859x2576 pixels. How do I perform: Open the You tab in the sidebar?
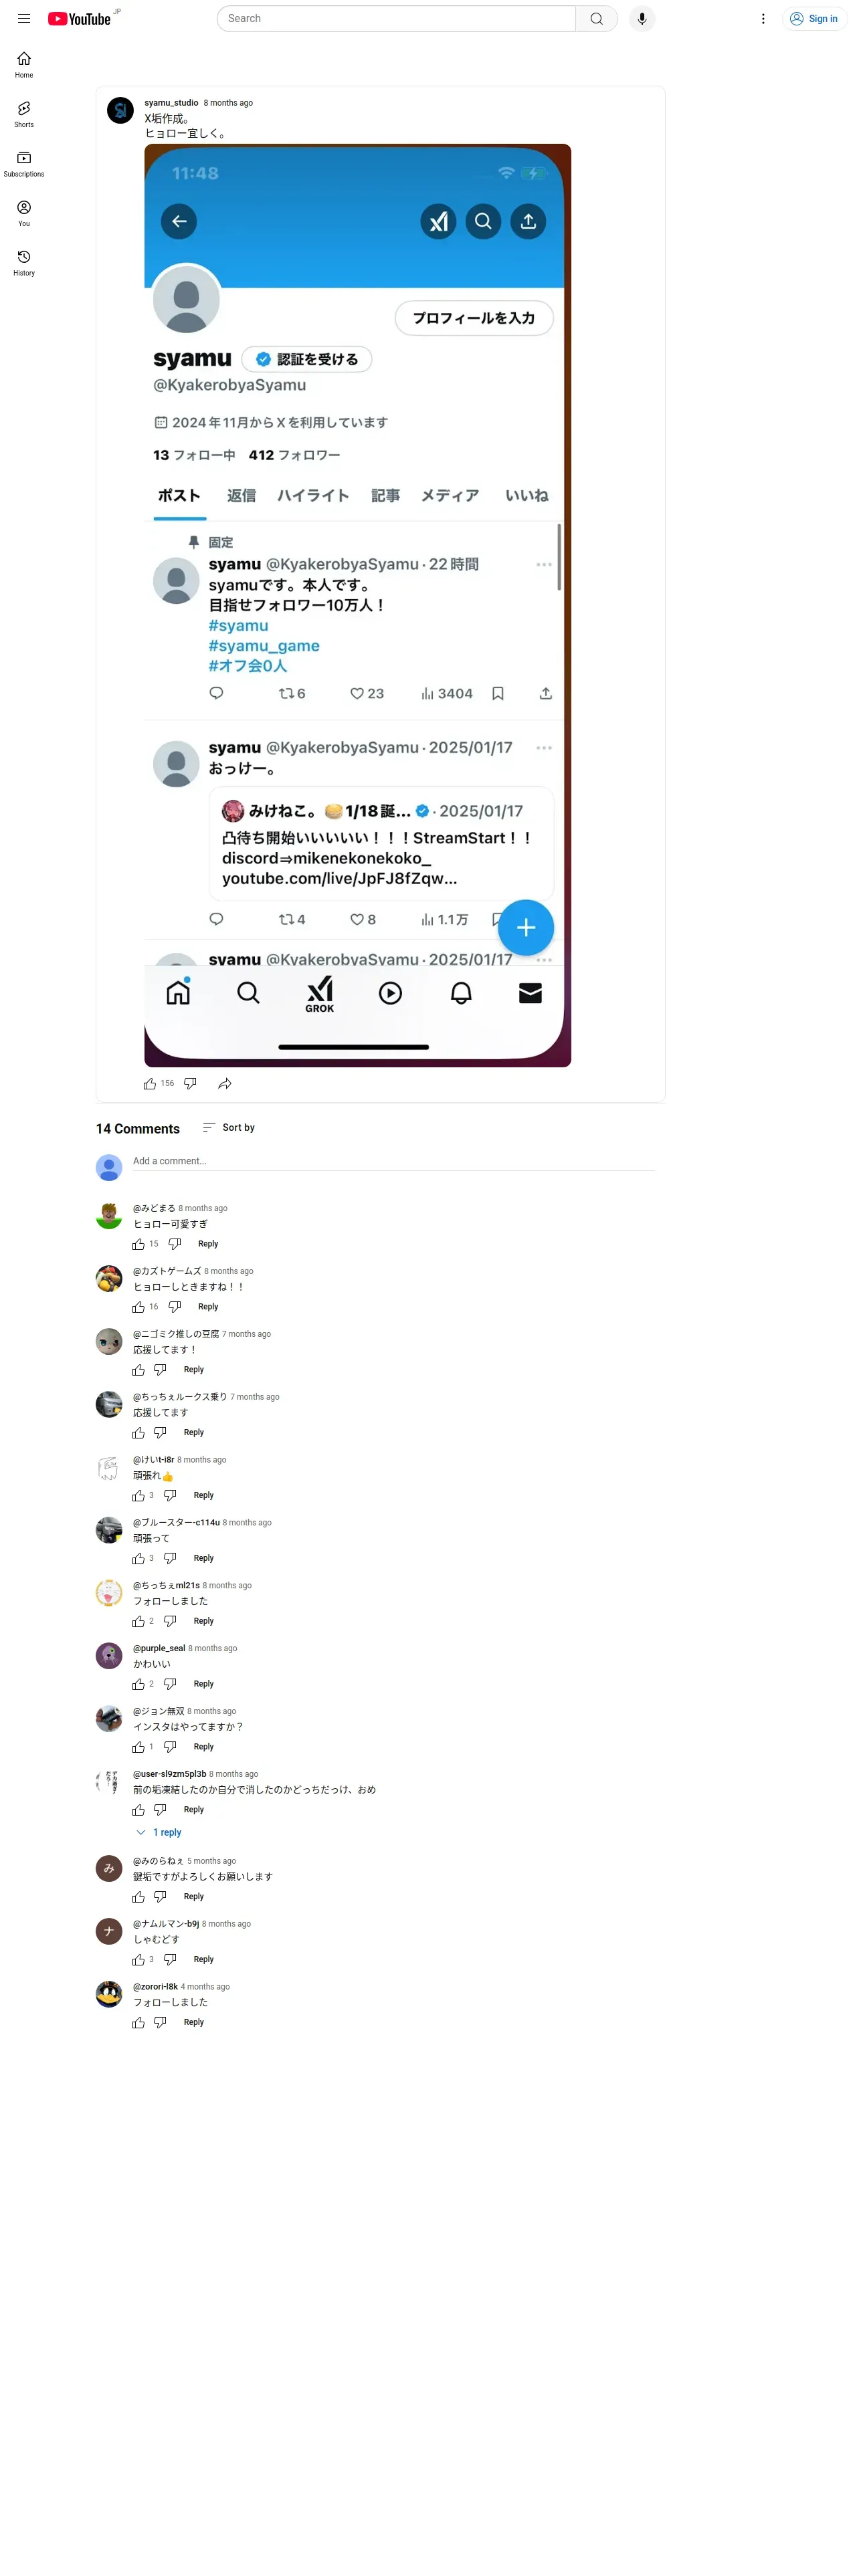click(x=24, y=213)
